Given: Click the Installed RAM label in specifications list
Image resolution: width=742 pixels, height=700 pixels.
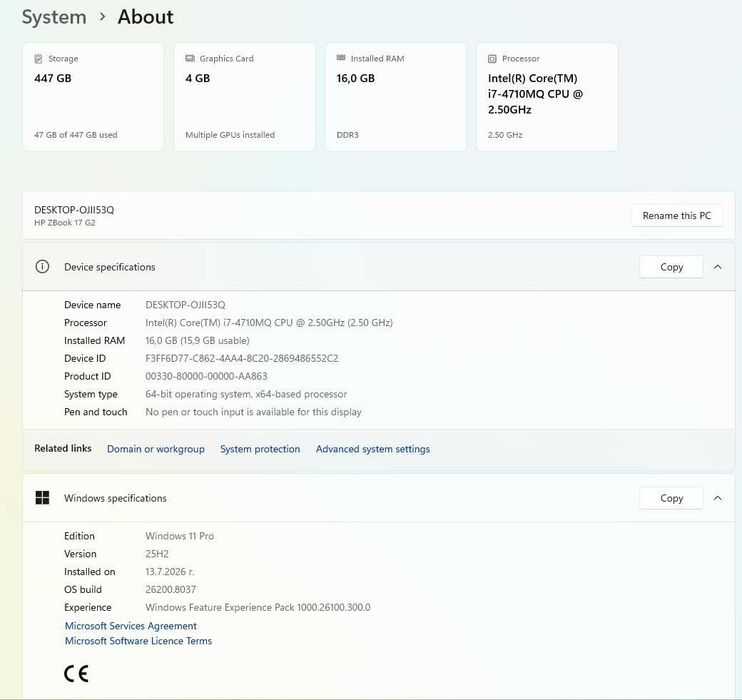Looking at the screenshot, I should point(95,341).
